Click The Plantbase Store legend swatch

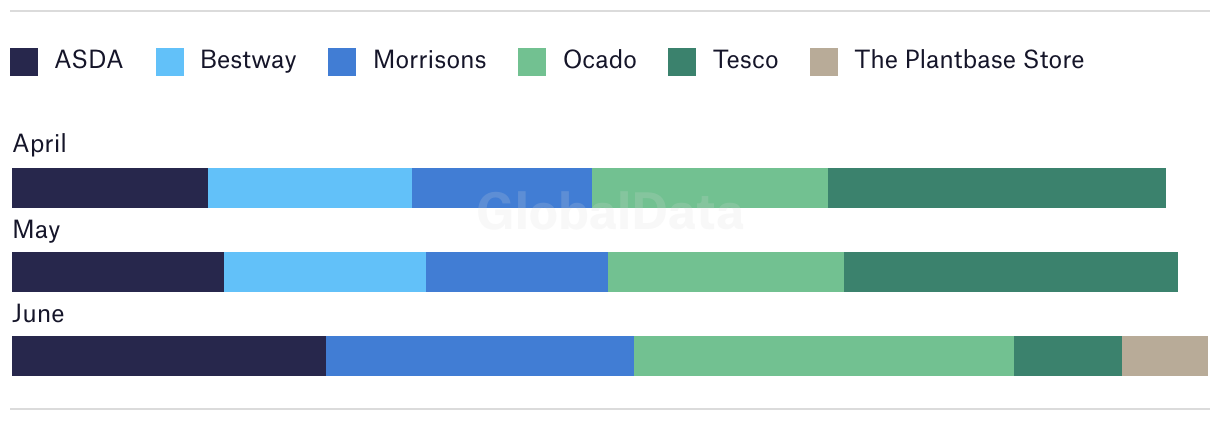click(822, 62)
